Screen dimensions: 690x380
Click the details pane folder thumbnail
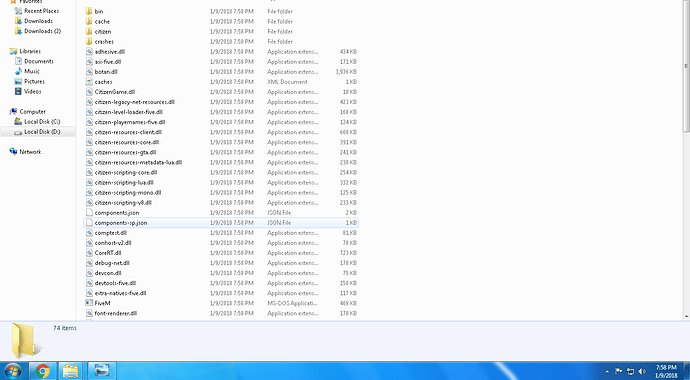click(26, 340)
